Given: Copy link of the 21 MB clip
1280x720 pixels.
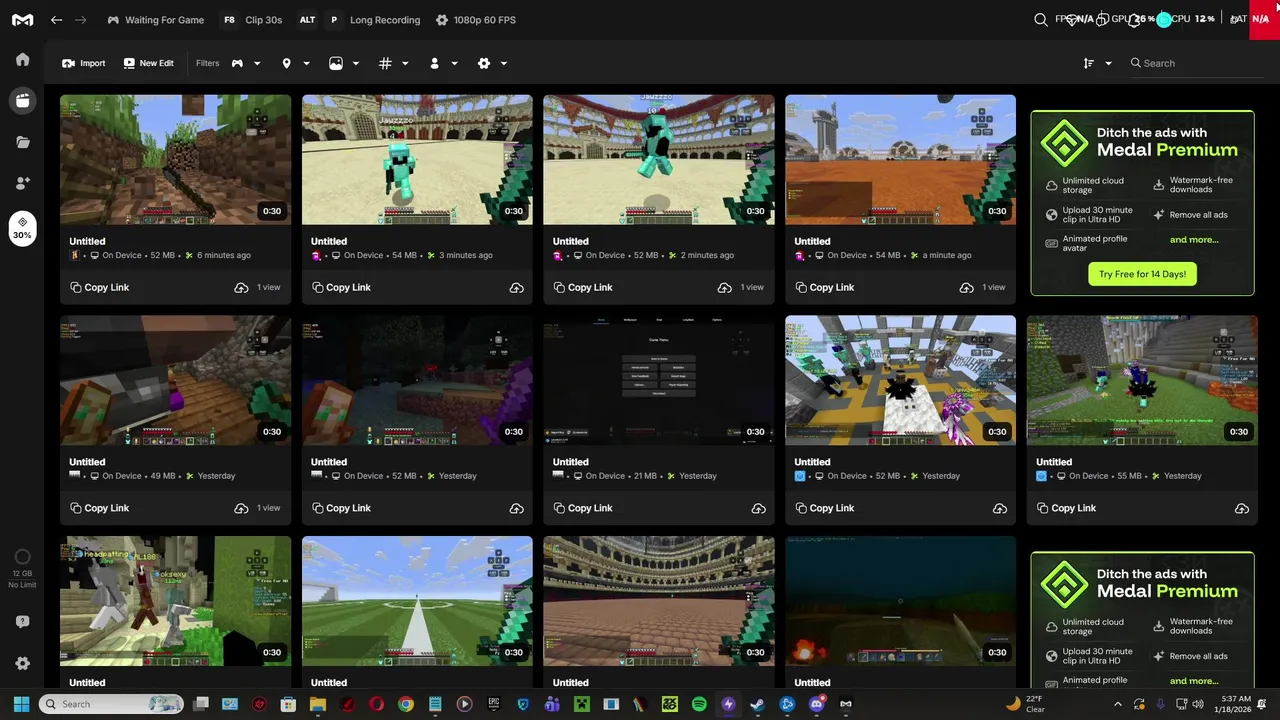Looking at the screenshot, I should (582, 509).
